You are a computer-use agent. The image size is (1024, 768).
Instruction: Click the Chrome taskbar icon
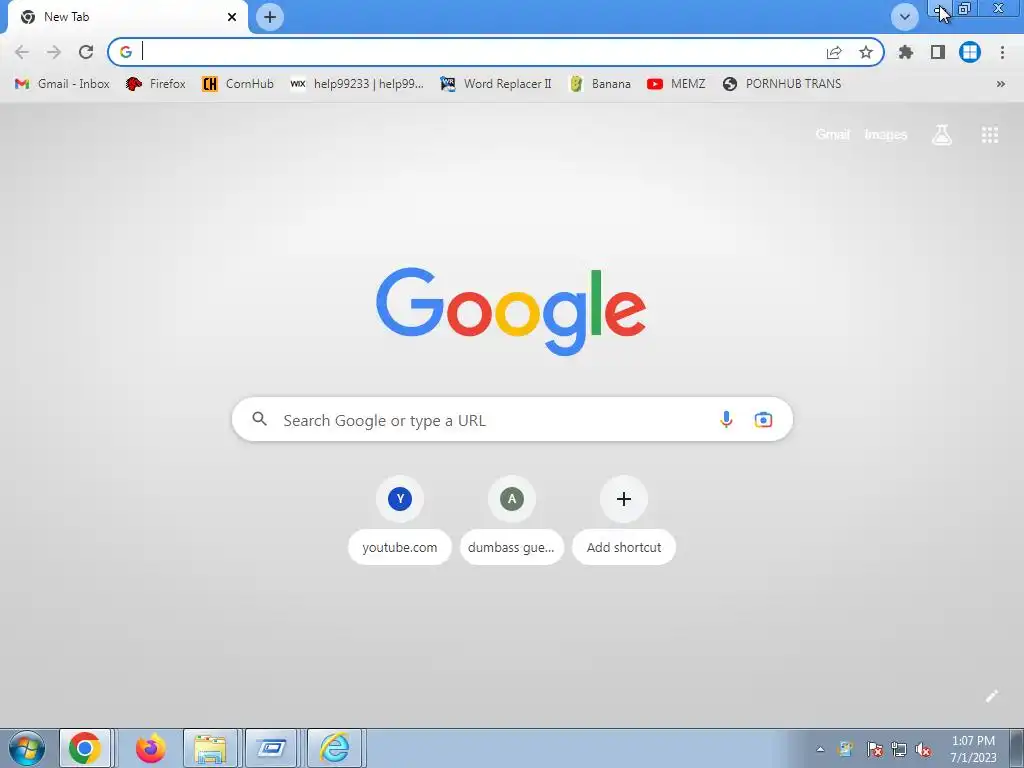[x=85, y=748]
